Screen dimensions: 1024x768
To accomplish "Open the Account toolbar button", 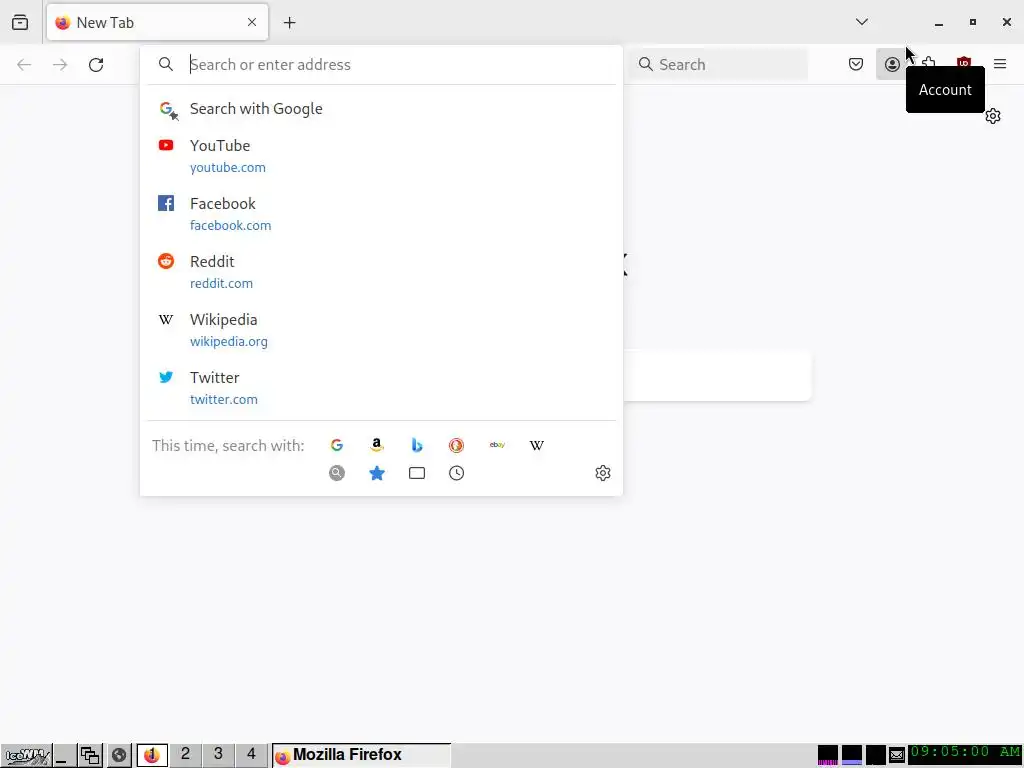I will pos(891,64).
